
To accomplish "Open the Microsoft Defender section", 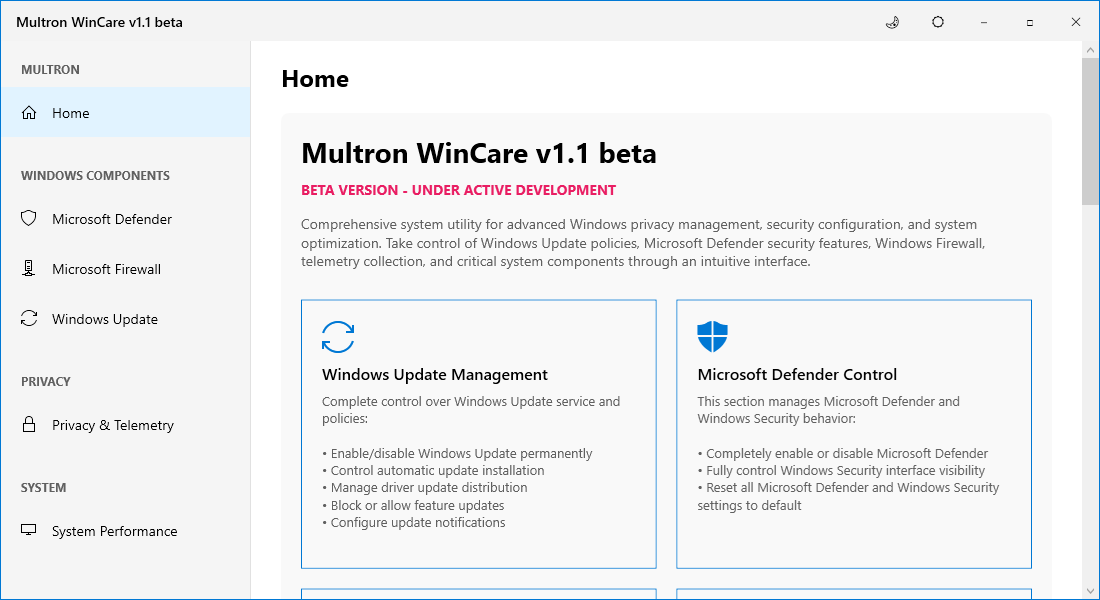I will tap(126, 219).
